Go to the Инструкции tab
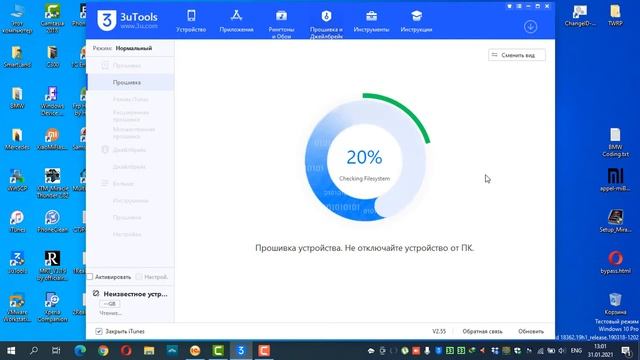This screenshot has width=640, height=360. [x=416, y=21]
